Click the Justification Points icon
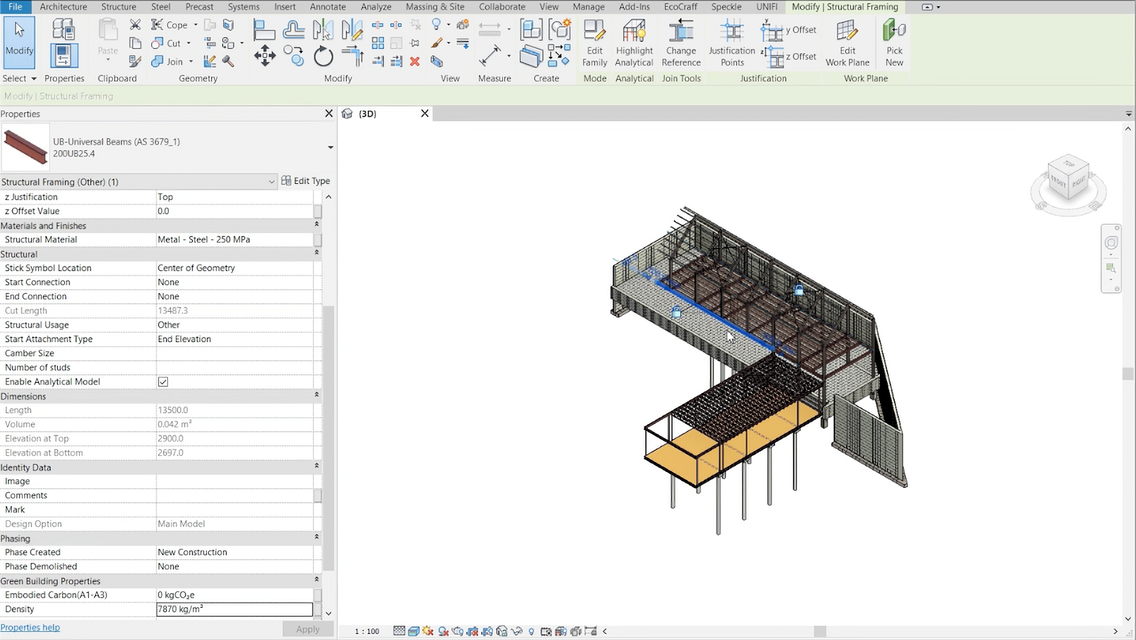Image resolution: width=1136 pixels, height=640 pixels. (732, 43)
